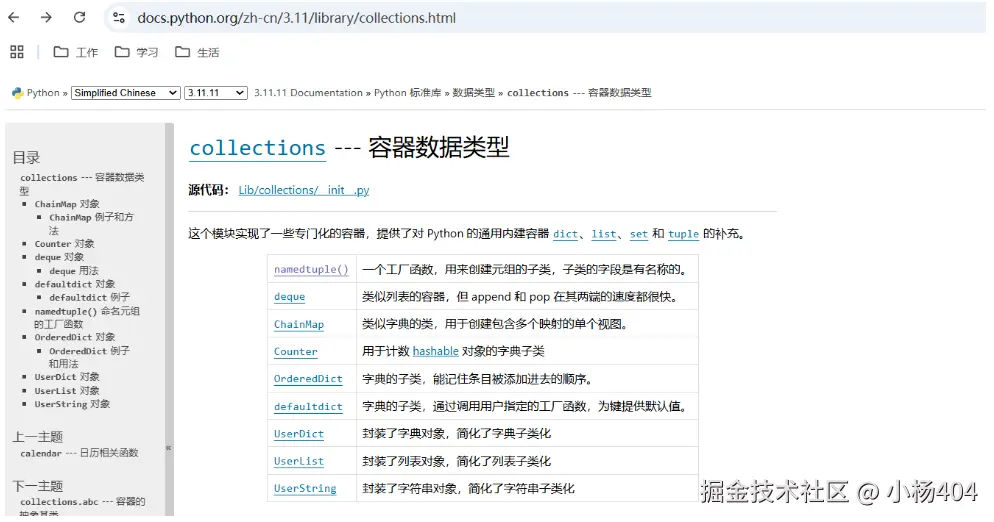This screenshot has width=994, height=522.
Task: Jump to UserList 对象 in sidebar
Action: point(67,391)
